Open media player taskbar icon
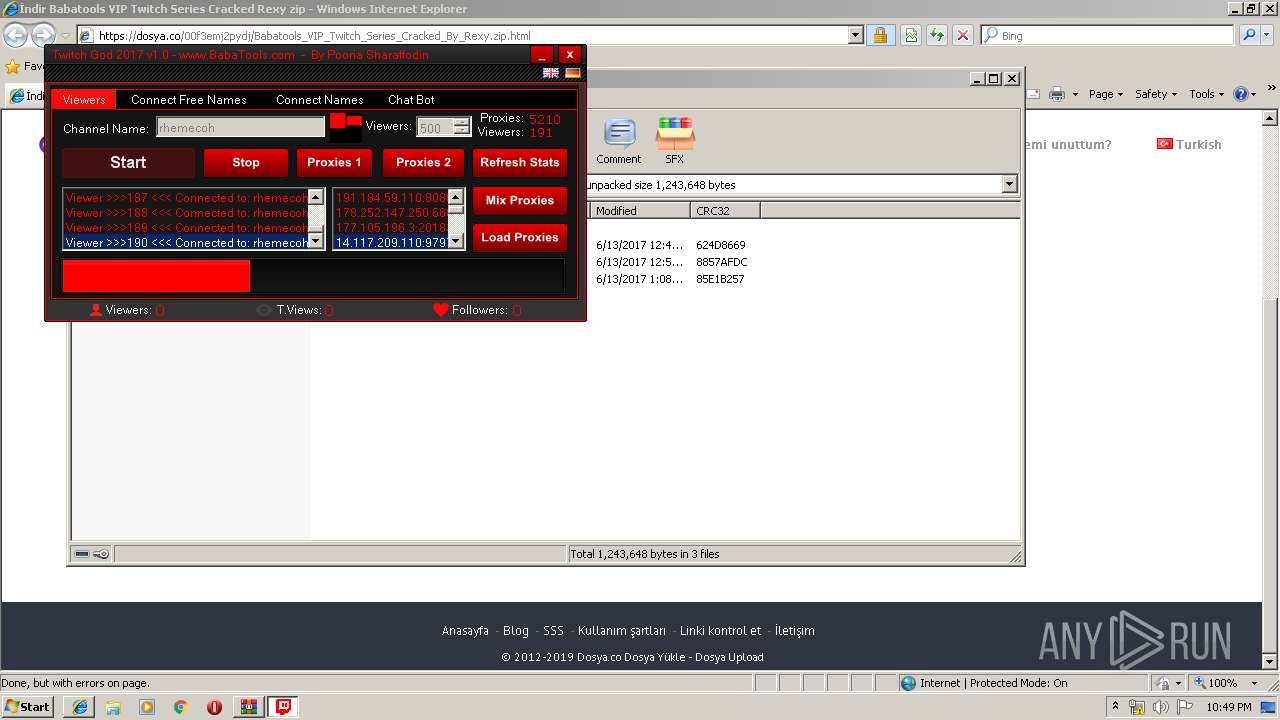The height and width of the screenshot is (720, 1280). click(147, 707)
